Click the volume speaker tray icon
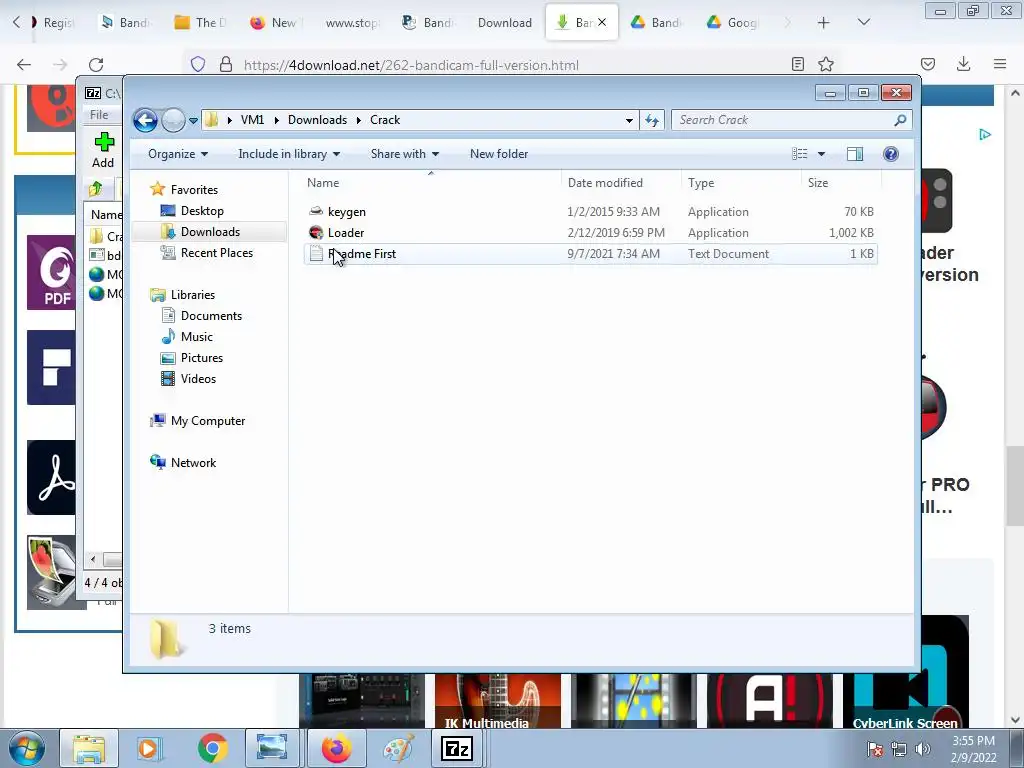Image resolution: width=1024 pixels, height=768 pixels. 922,749
